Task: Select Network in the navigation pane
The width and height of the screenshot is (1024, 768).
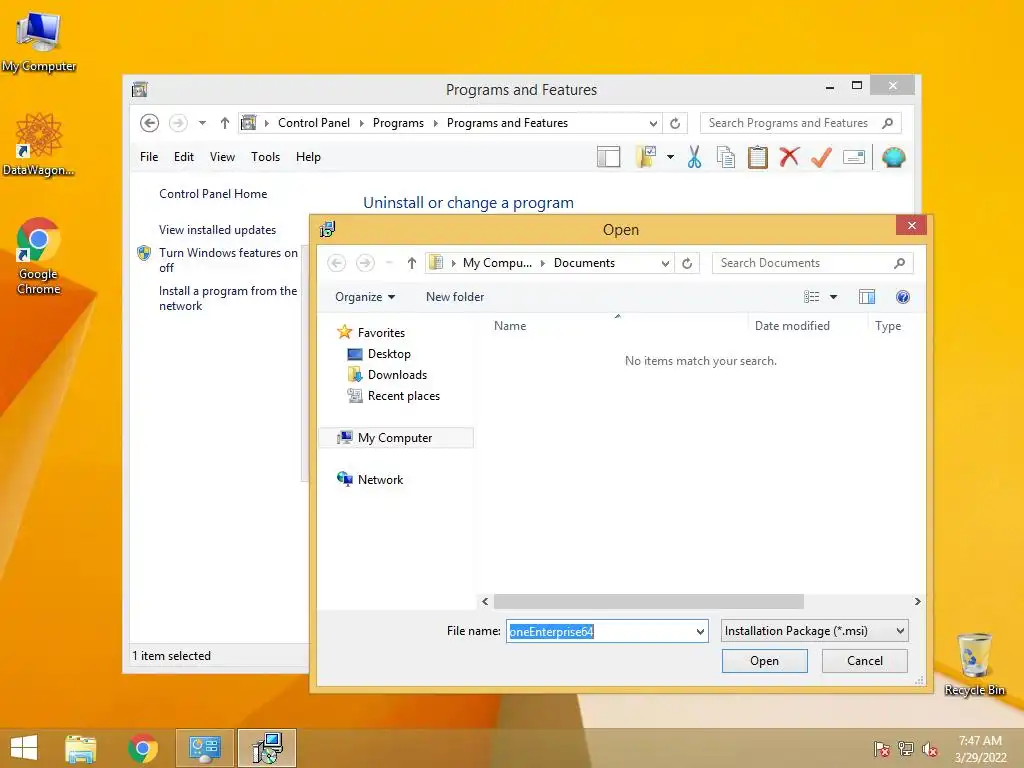Action: [x=380, y=479]
